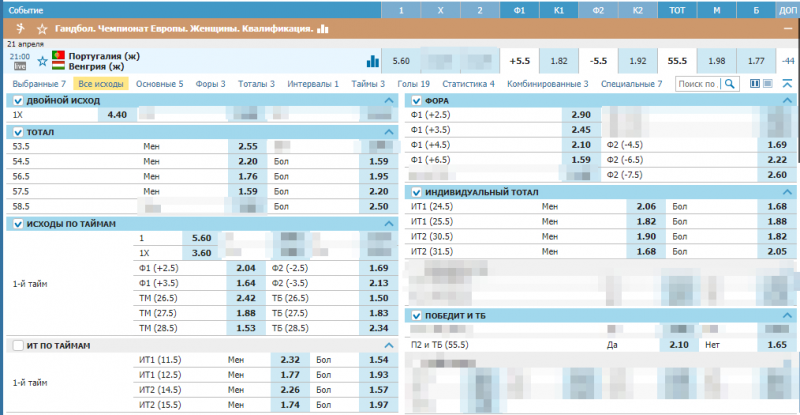Uncheck the Двойной исход market checkbox
This screenshot has height=415, width=800.
pyautogui.click(x=17, y=101)
